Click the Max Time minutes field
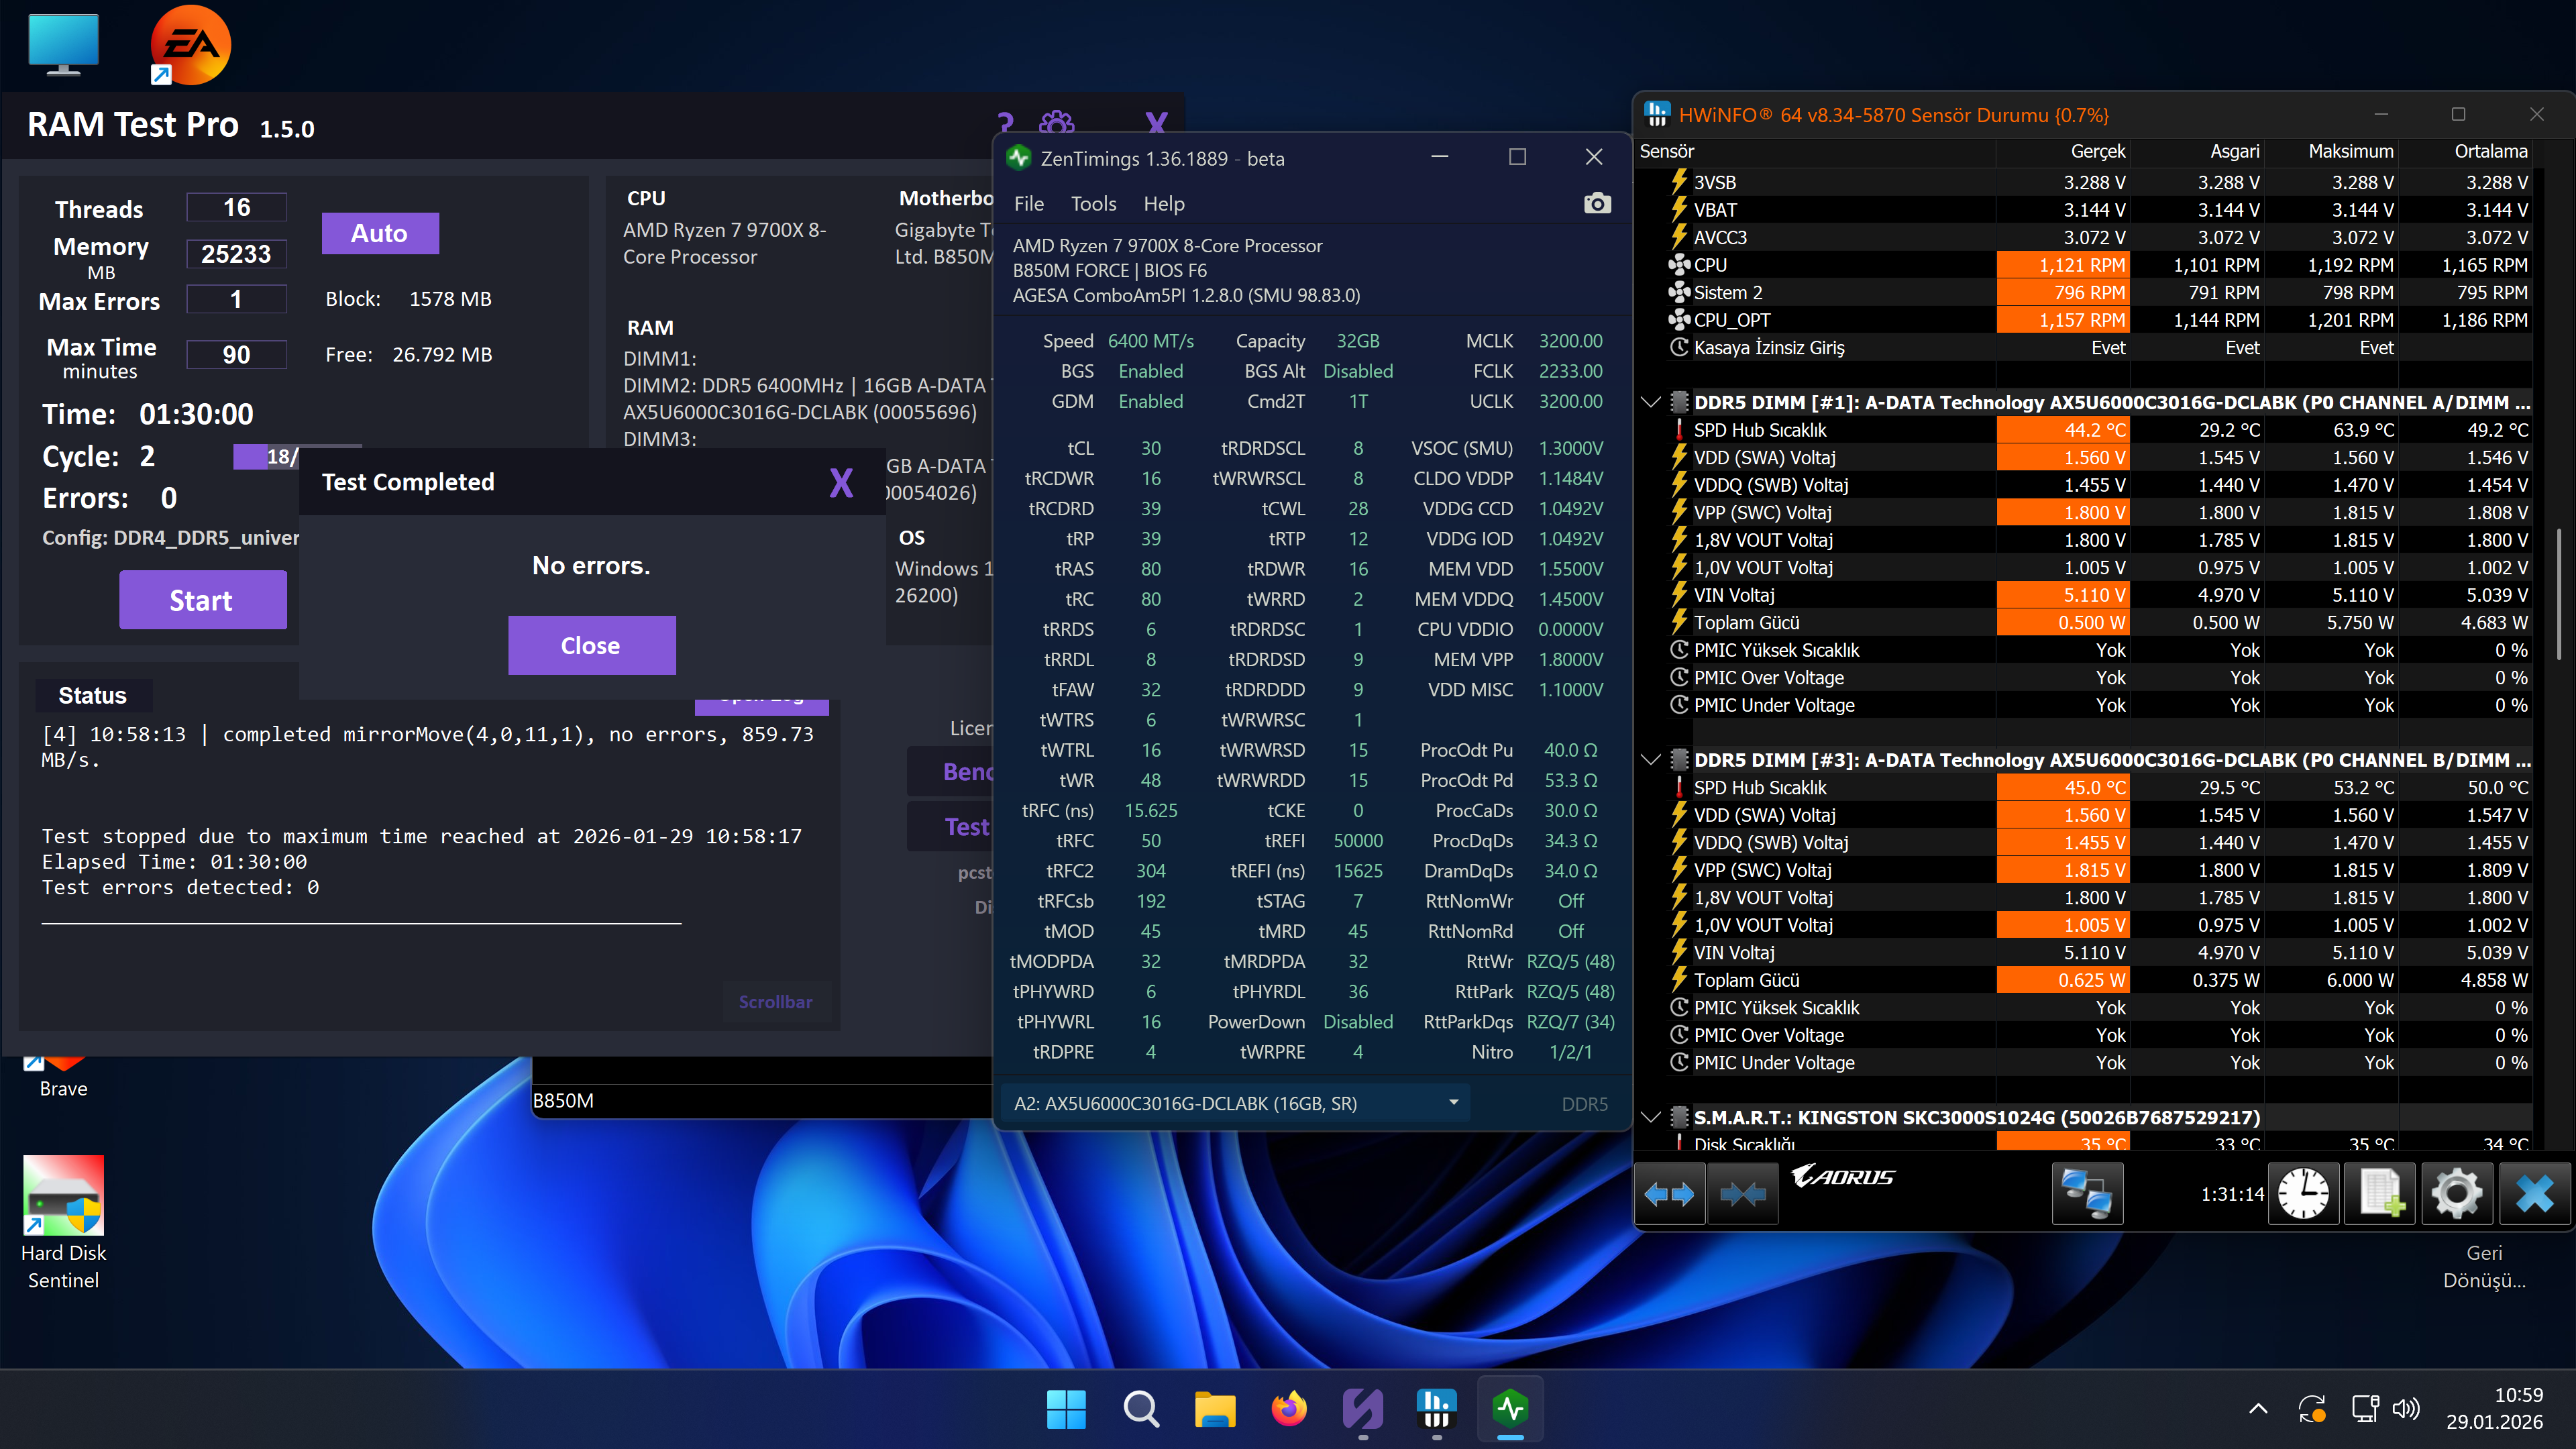The width and height of the screenshot is (2576, 1449). click(x=236, y=355)
